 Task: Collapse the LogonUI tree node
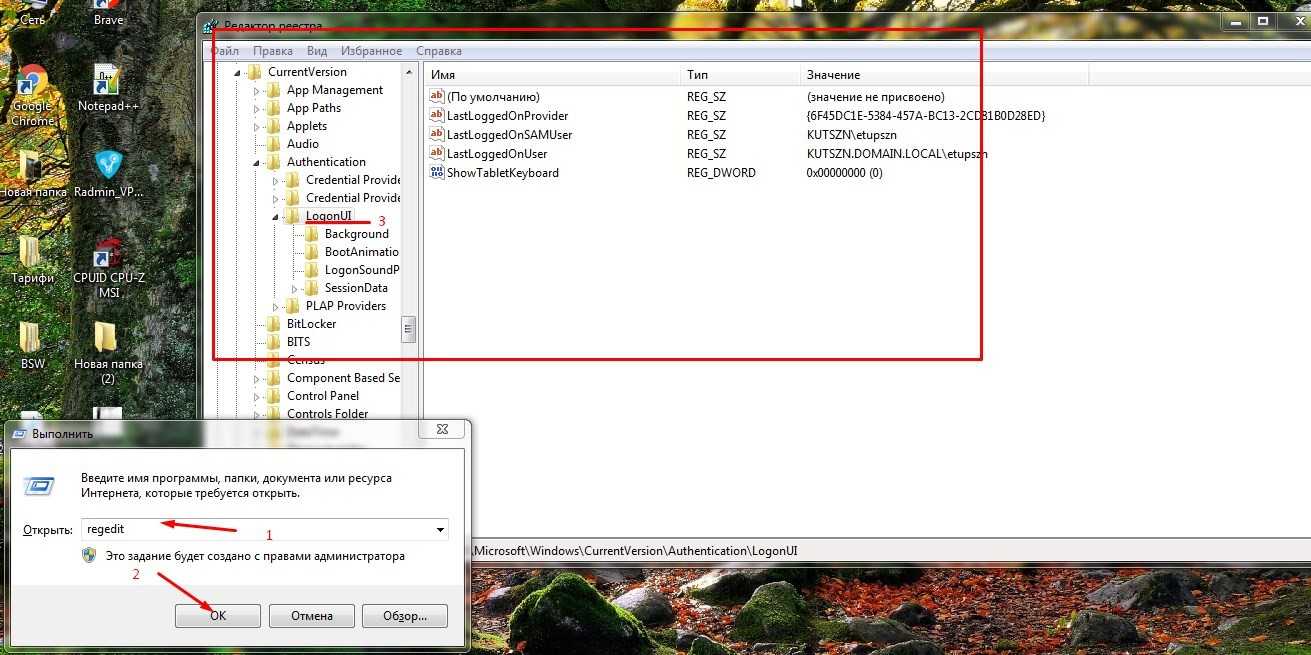coord(275,216)
